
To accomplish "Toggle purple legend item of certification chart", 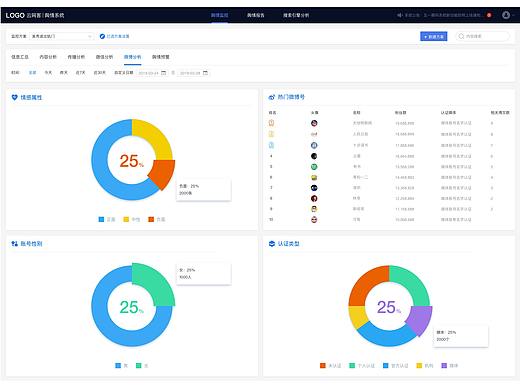I will (x=450, y=366).
